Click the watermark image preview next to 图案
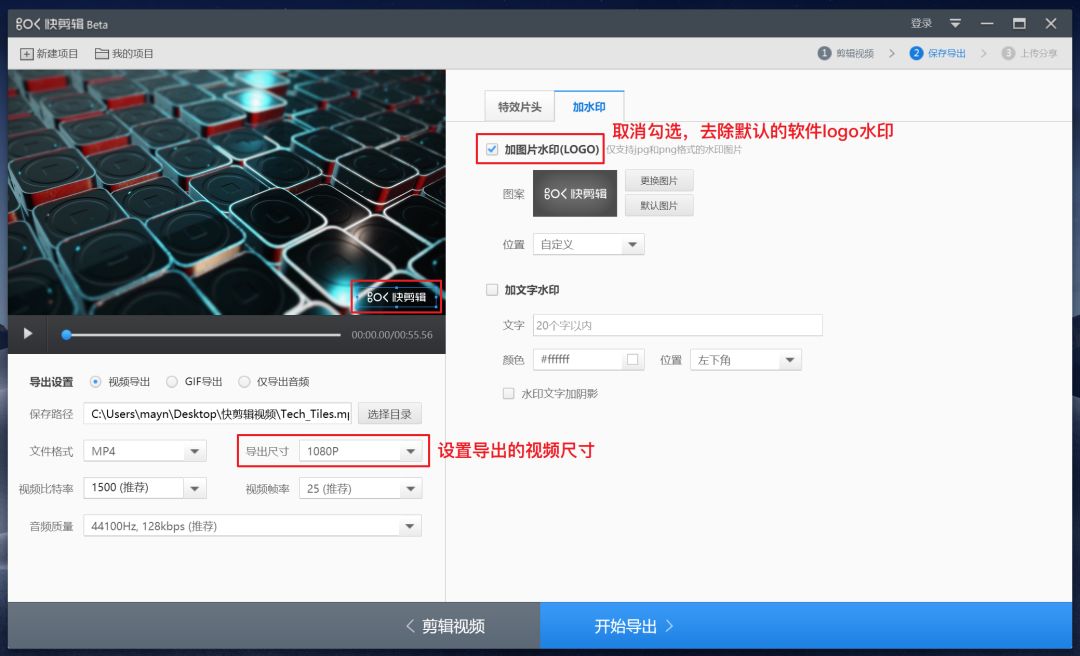Image resolution: width=1080 pixels, height=656 pixels. 574,193
